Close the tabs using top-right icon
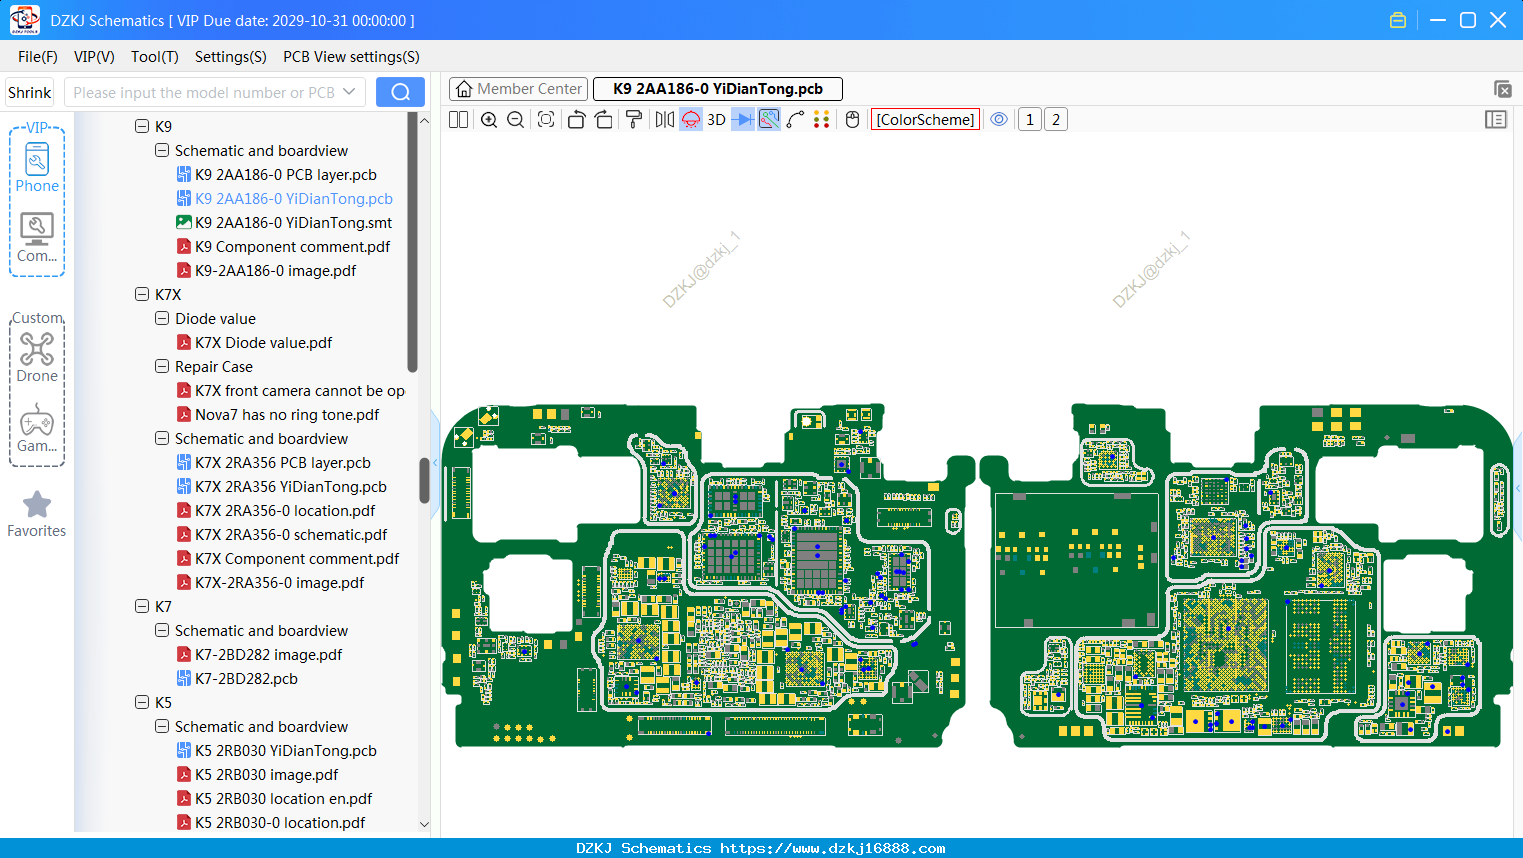 (1502, 89)
